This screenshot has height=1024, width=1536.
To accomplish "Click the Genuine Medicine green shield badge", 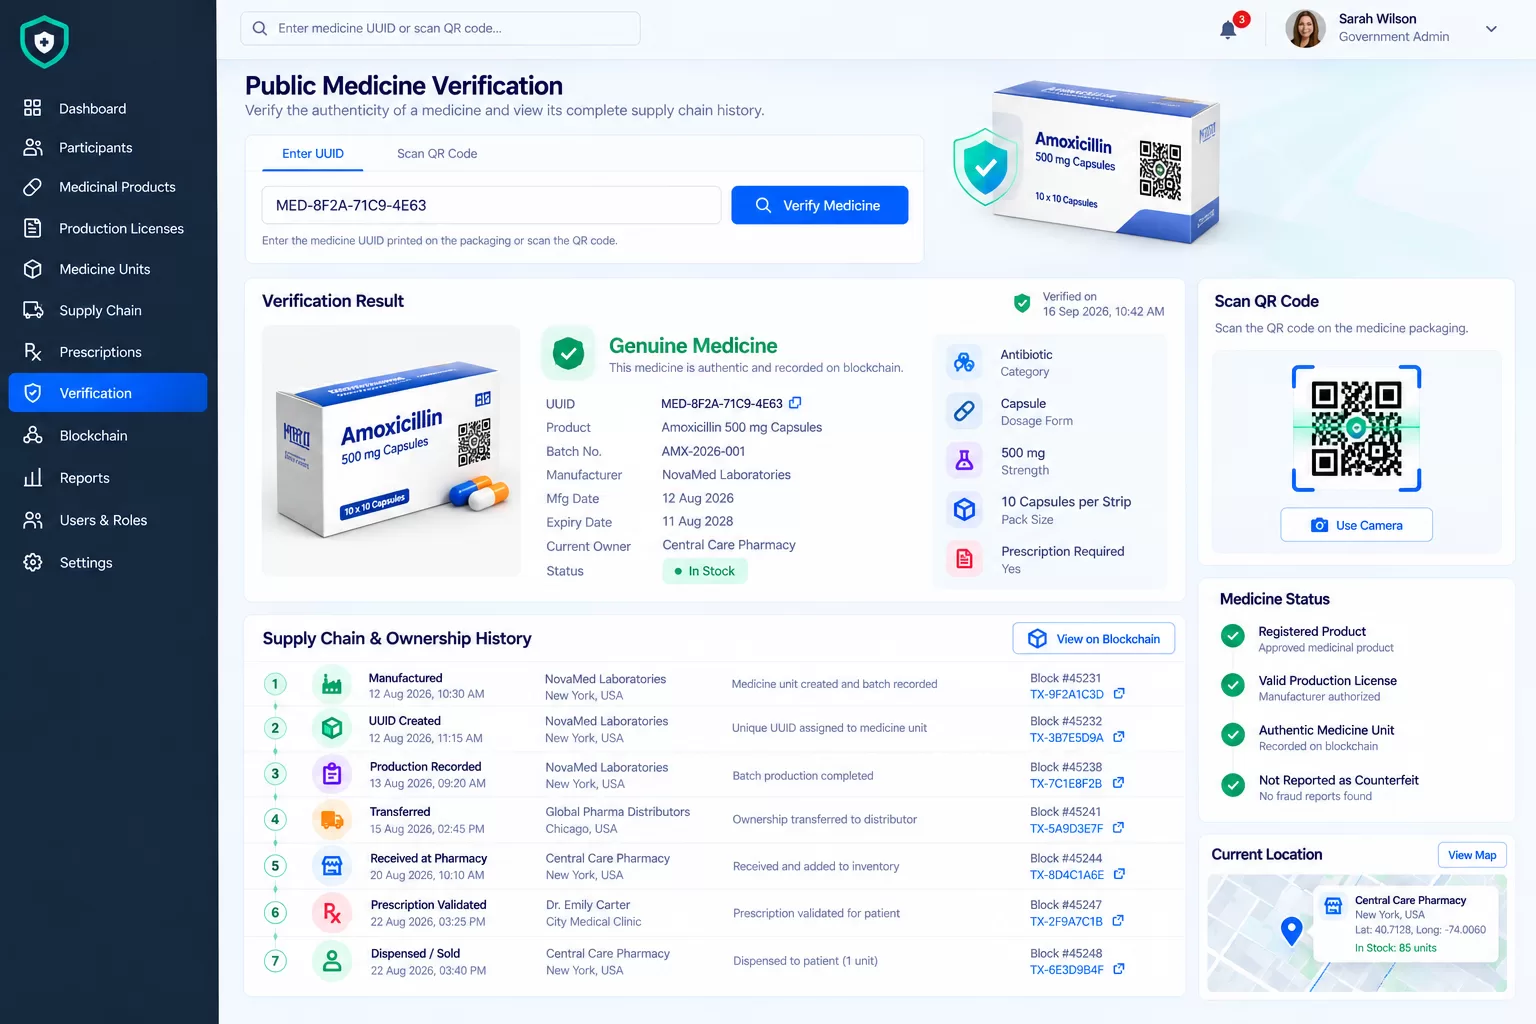I will 568,353.
